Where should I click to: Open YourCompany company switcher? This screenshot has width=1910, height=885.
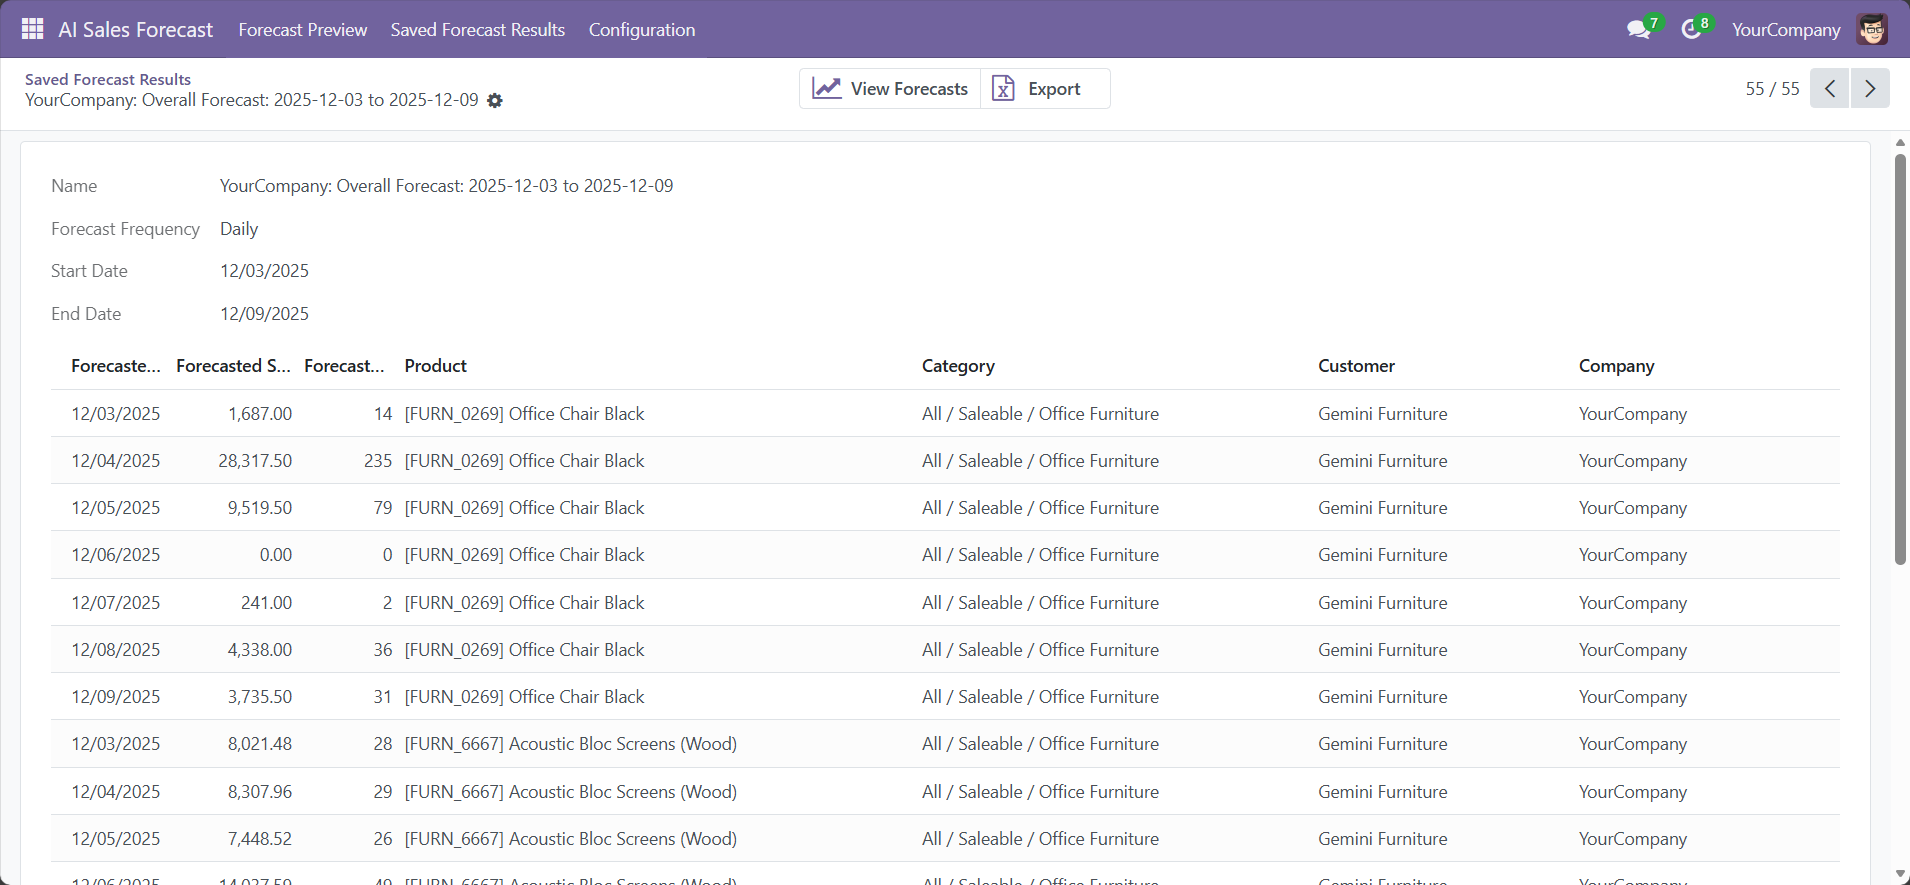(1785, 29)
